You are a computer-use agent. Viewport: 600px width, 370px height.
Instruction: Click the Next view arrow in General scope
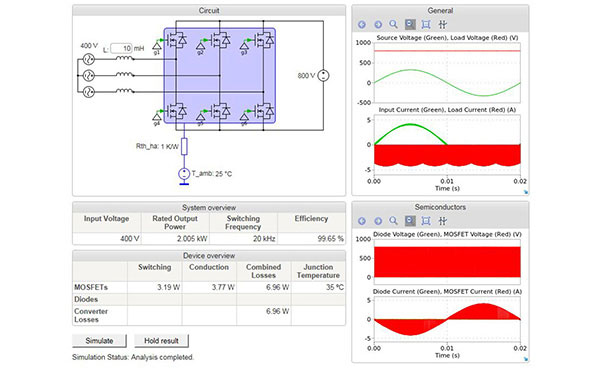pyautogui.click(x=378, y=24)
